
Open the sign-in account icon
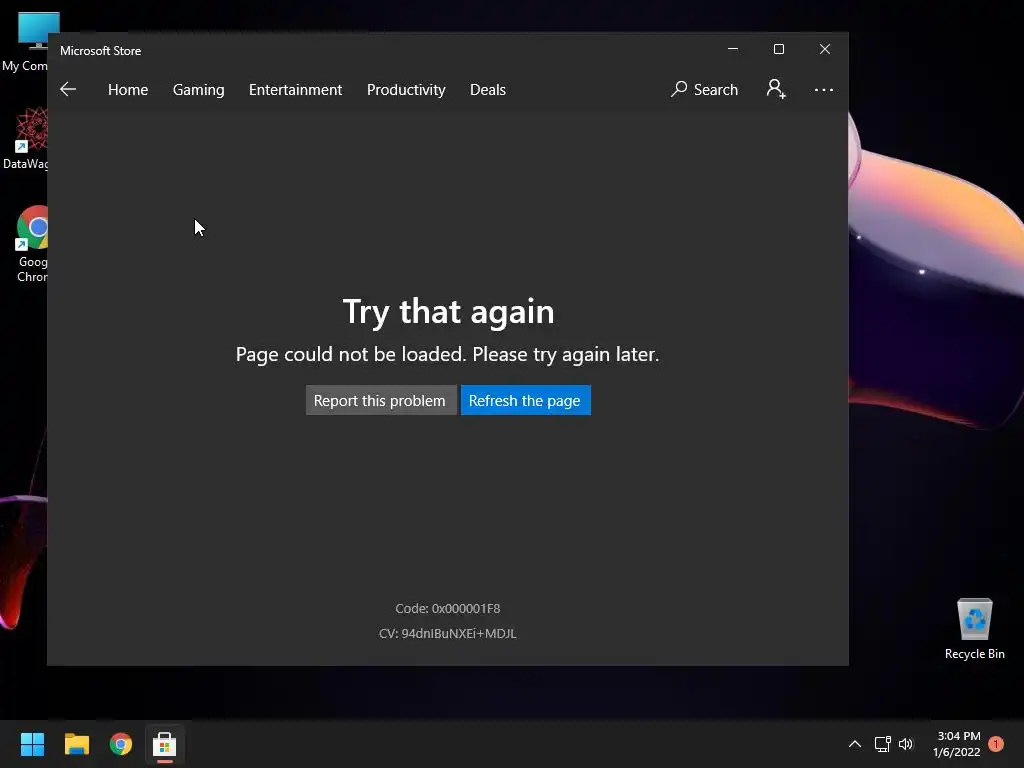coord(776,89)
